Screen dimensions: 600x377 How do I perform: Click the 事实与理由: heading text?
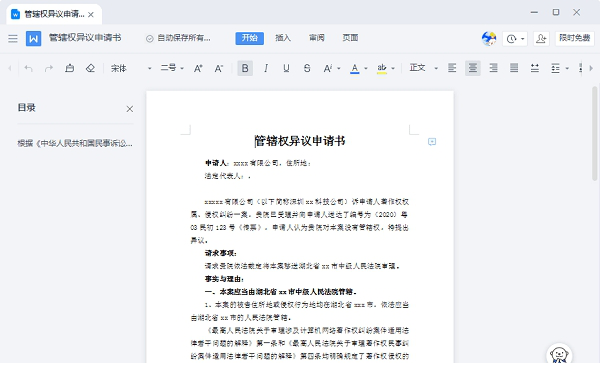click(224, 279)
